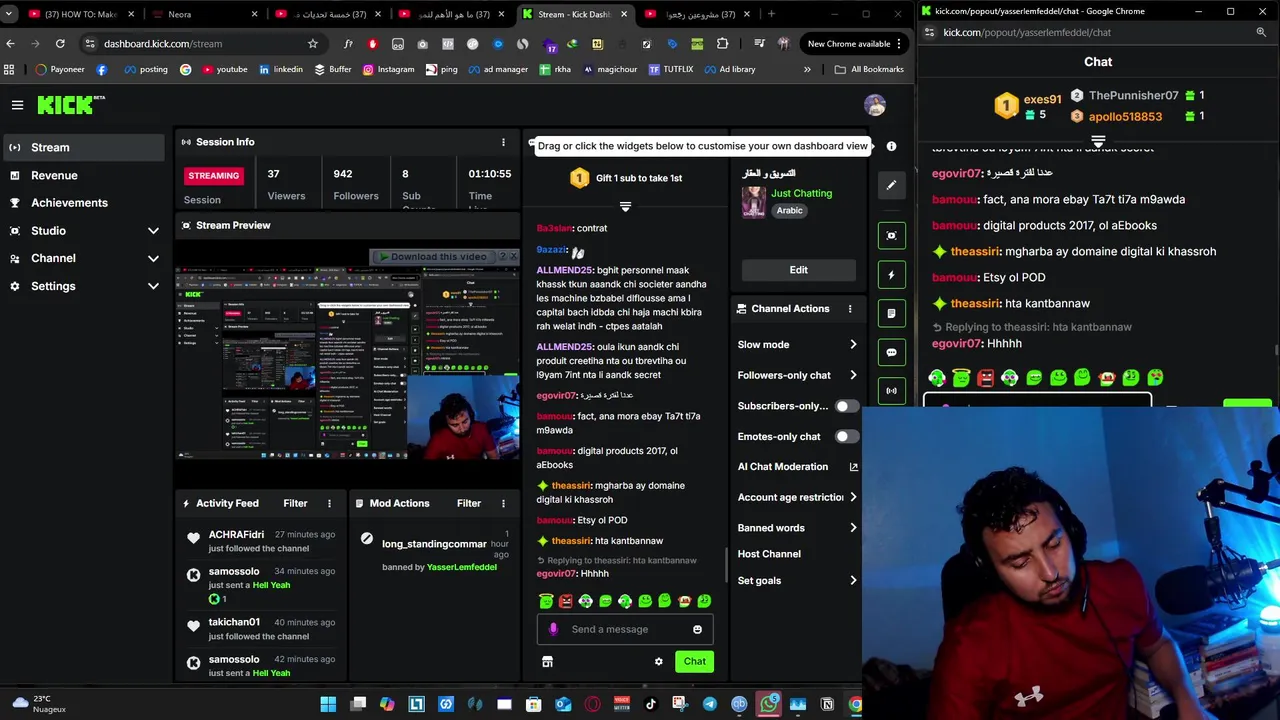Show more bookmarks with double chevron
Viewport: 1280px width, 720px height.
point(807,69)
